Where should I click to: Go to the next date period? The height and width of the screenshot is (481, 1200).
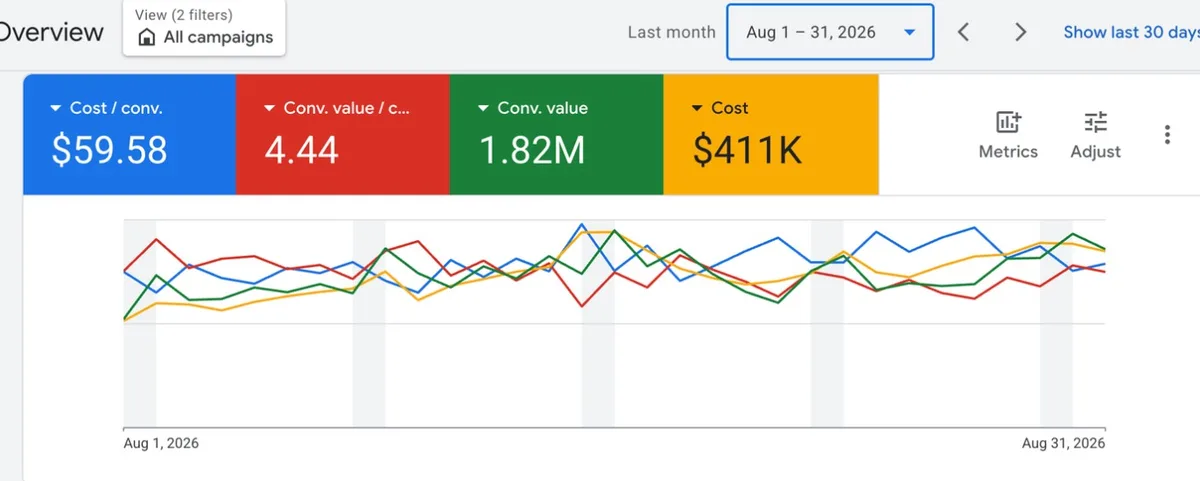pyautogui.click(x=1020, y=32)
